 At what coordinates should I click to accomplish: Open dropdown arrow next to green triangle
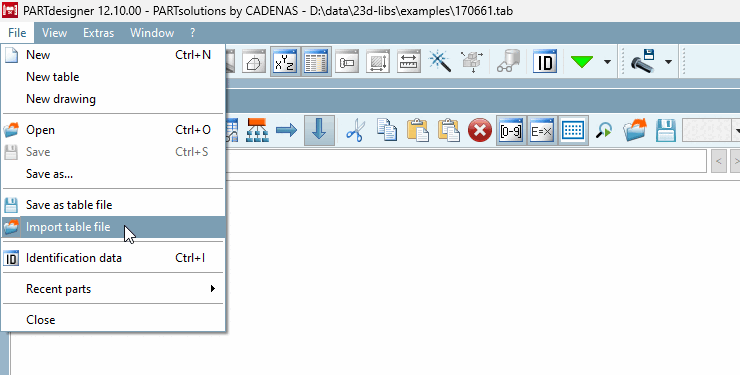tap(607, 62)
